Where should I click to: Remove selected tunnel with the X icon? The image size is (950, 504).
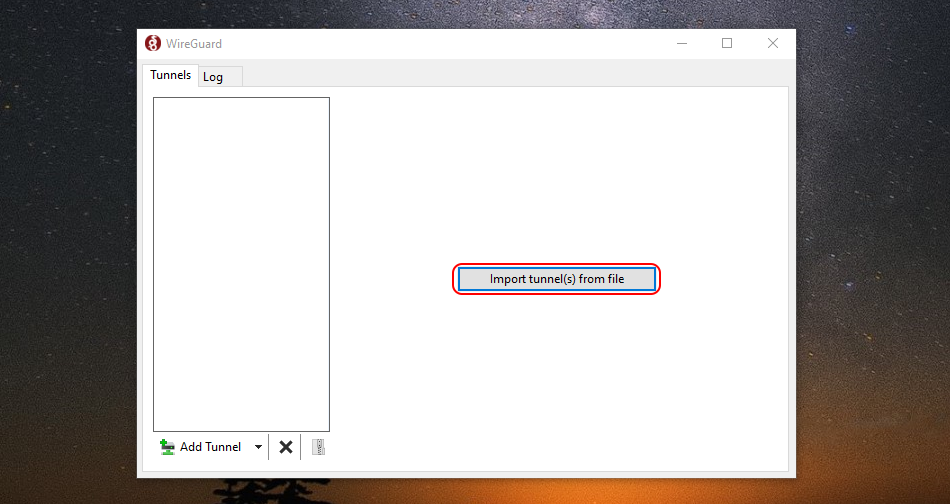(x=286, y=447)
